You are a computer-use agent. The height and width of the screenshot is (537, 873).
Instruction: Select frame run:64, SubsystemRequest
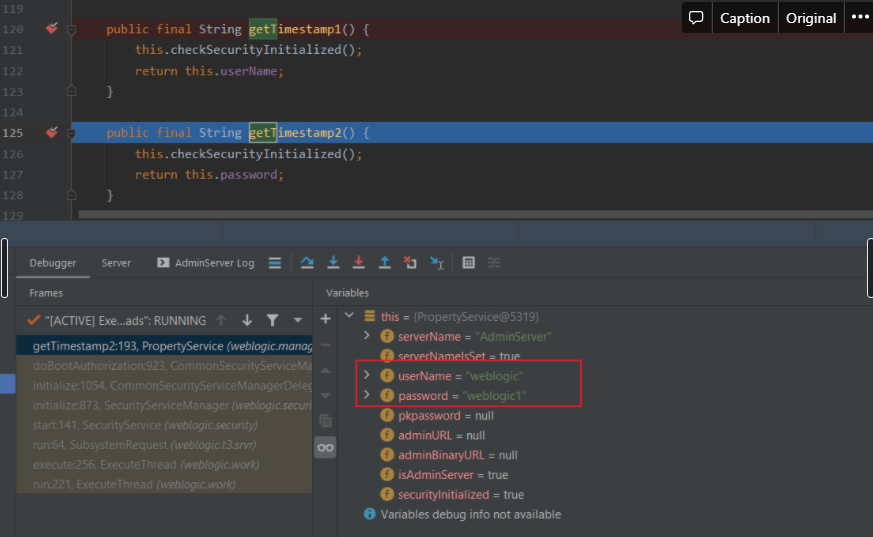coord(164,445)
